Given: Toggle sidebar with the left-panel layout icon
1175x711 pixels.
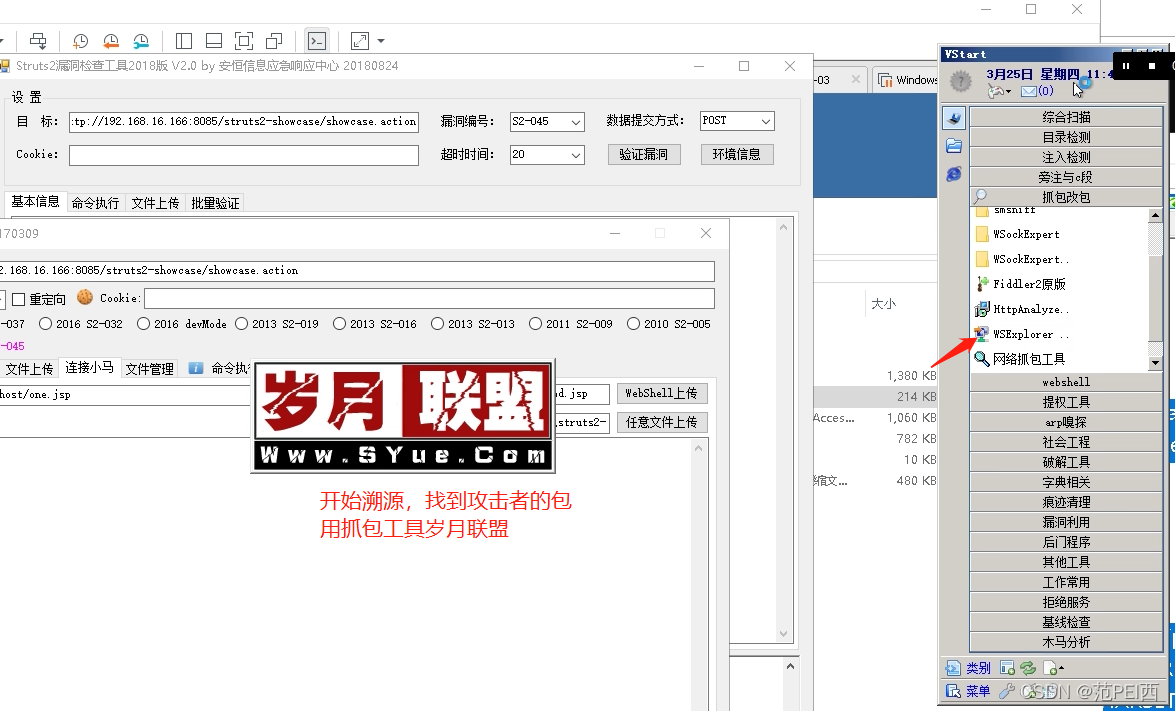Looking at the screenshot, I should click(x=184, y=40).
